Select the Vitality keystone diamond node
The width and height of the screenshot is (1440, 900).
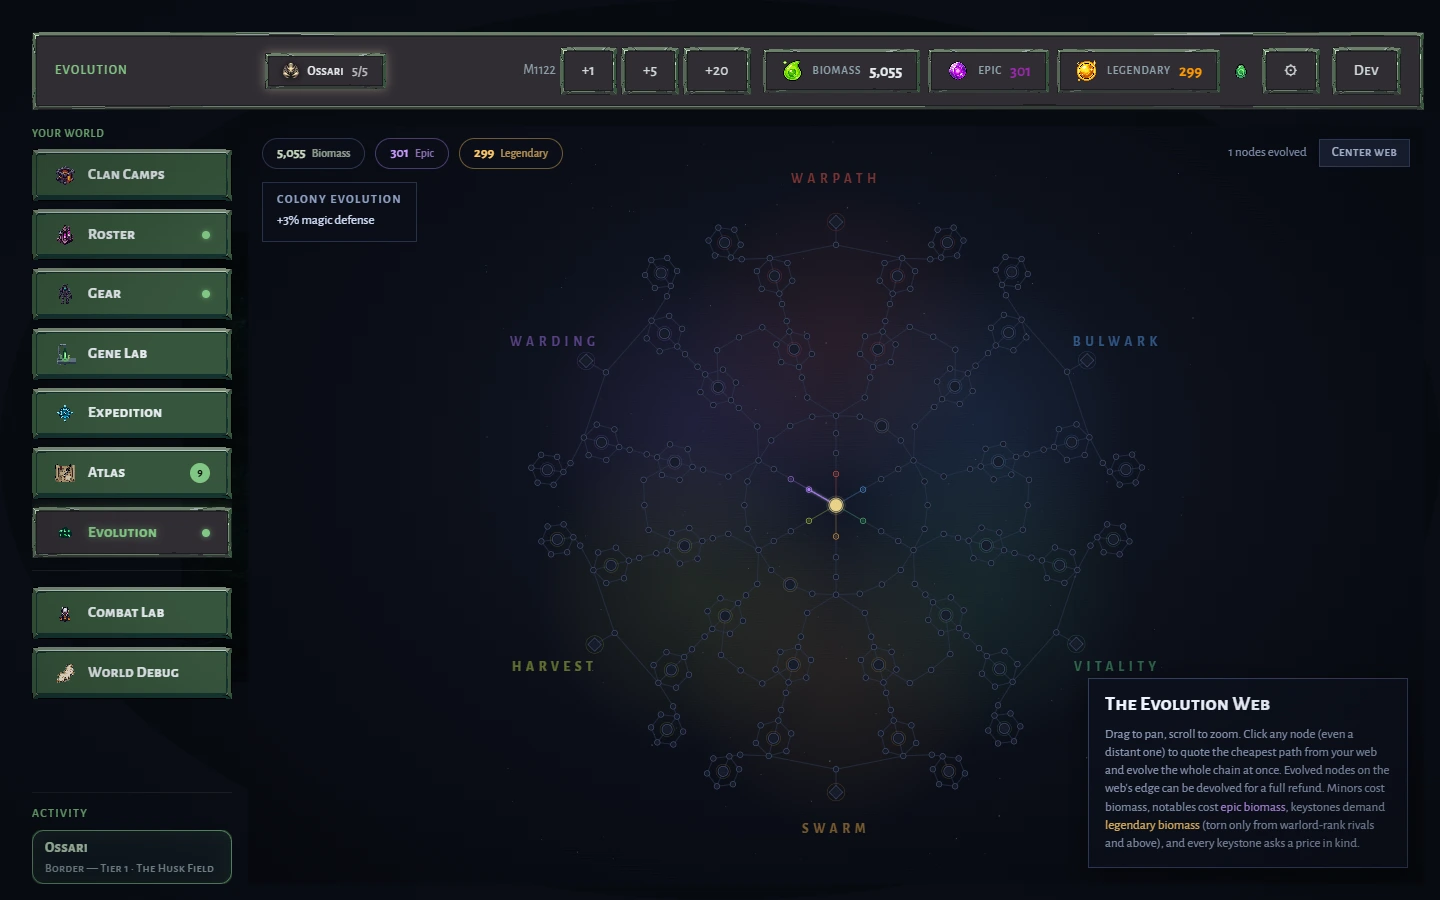click(x=1077, y=643)
